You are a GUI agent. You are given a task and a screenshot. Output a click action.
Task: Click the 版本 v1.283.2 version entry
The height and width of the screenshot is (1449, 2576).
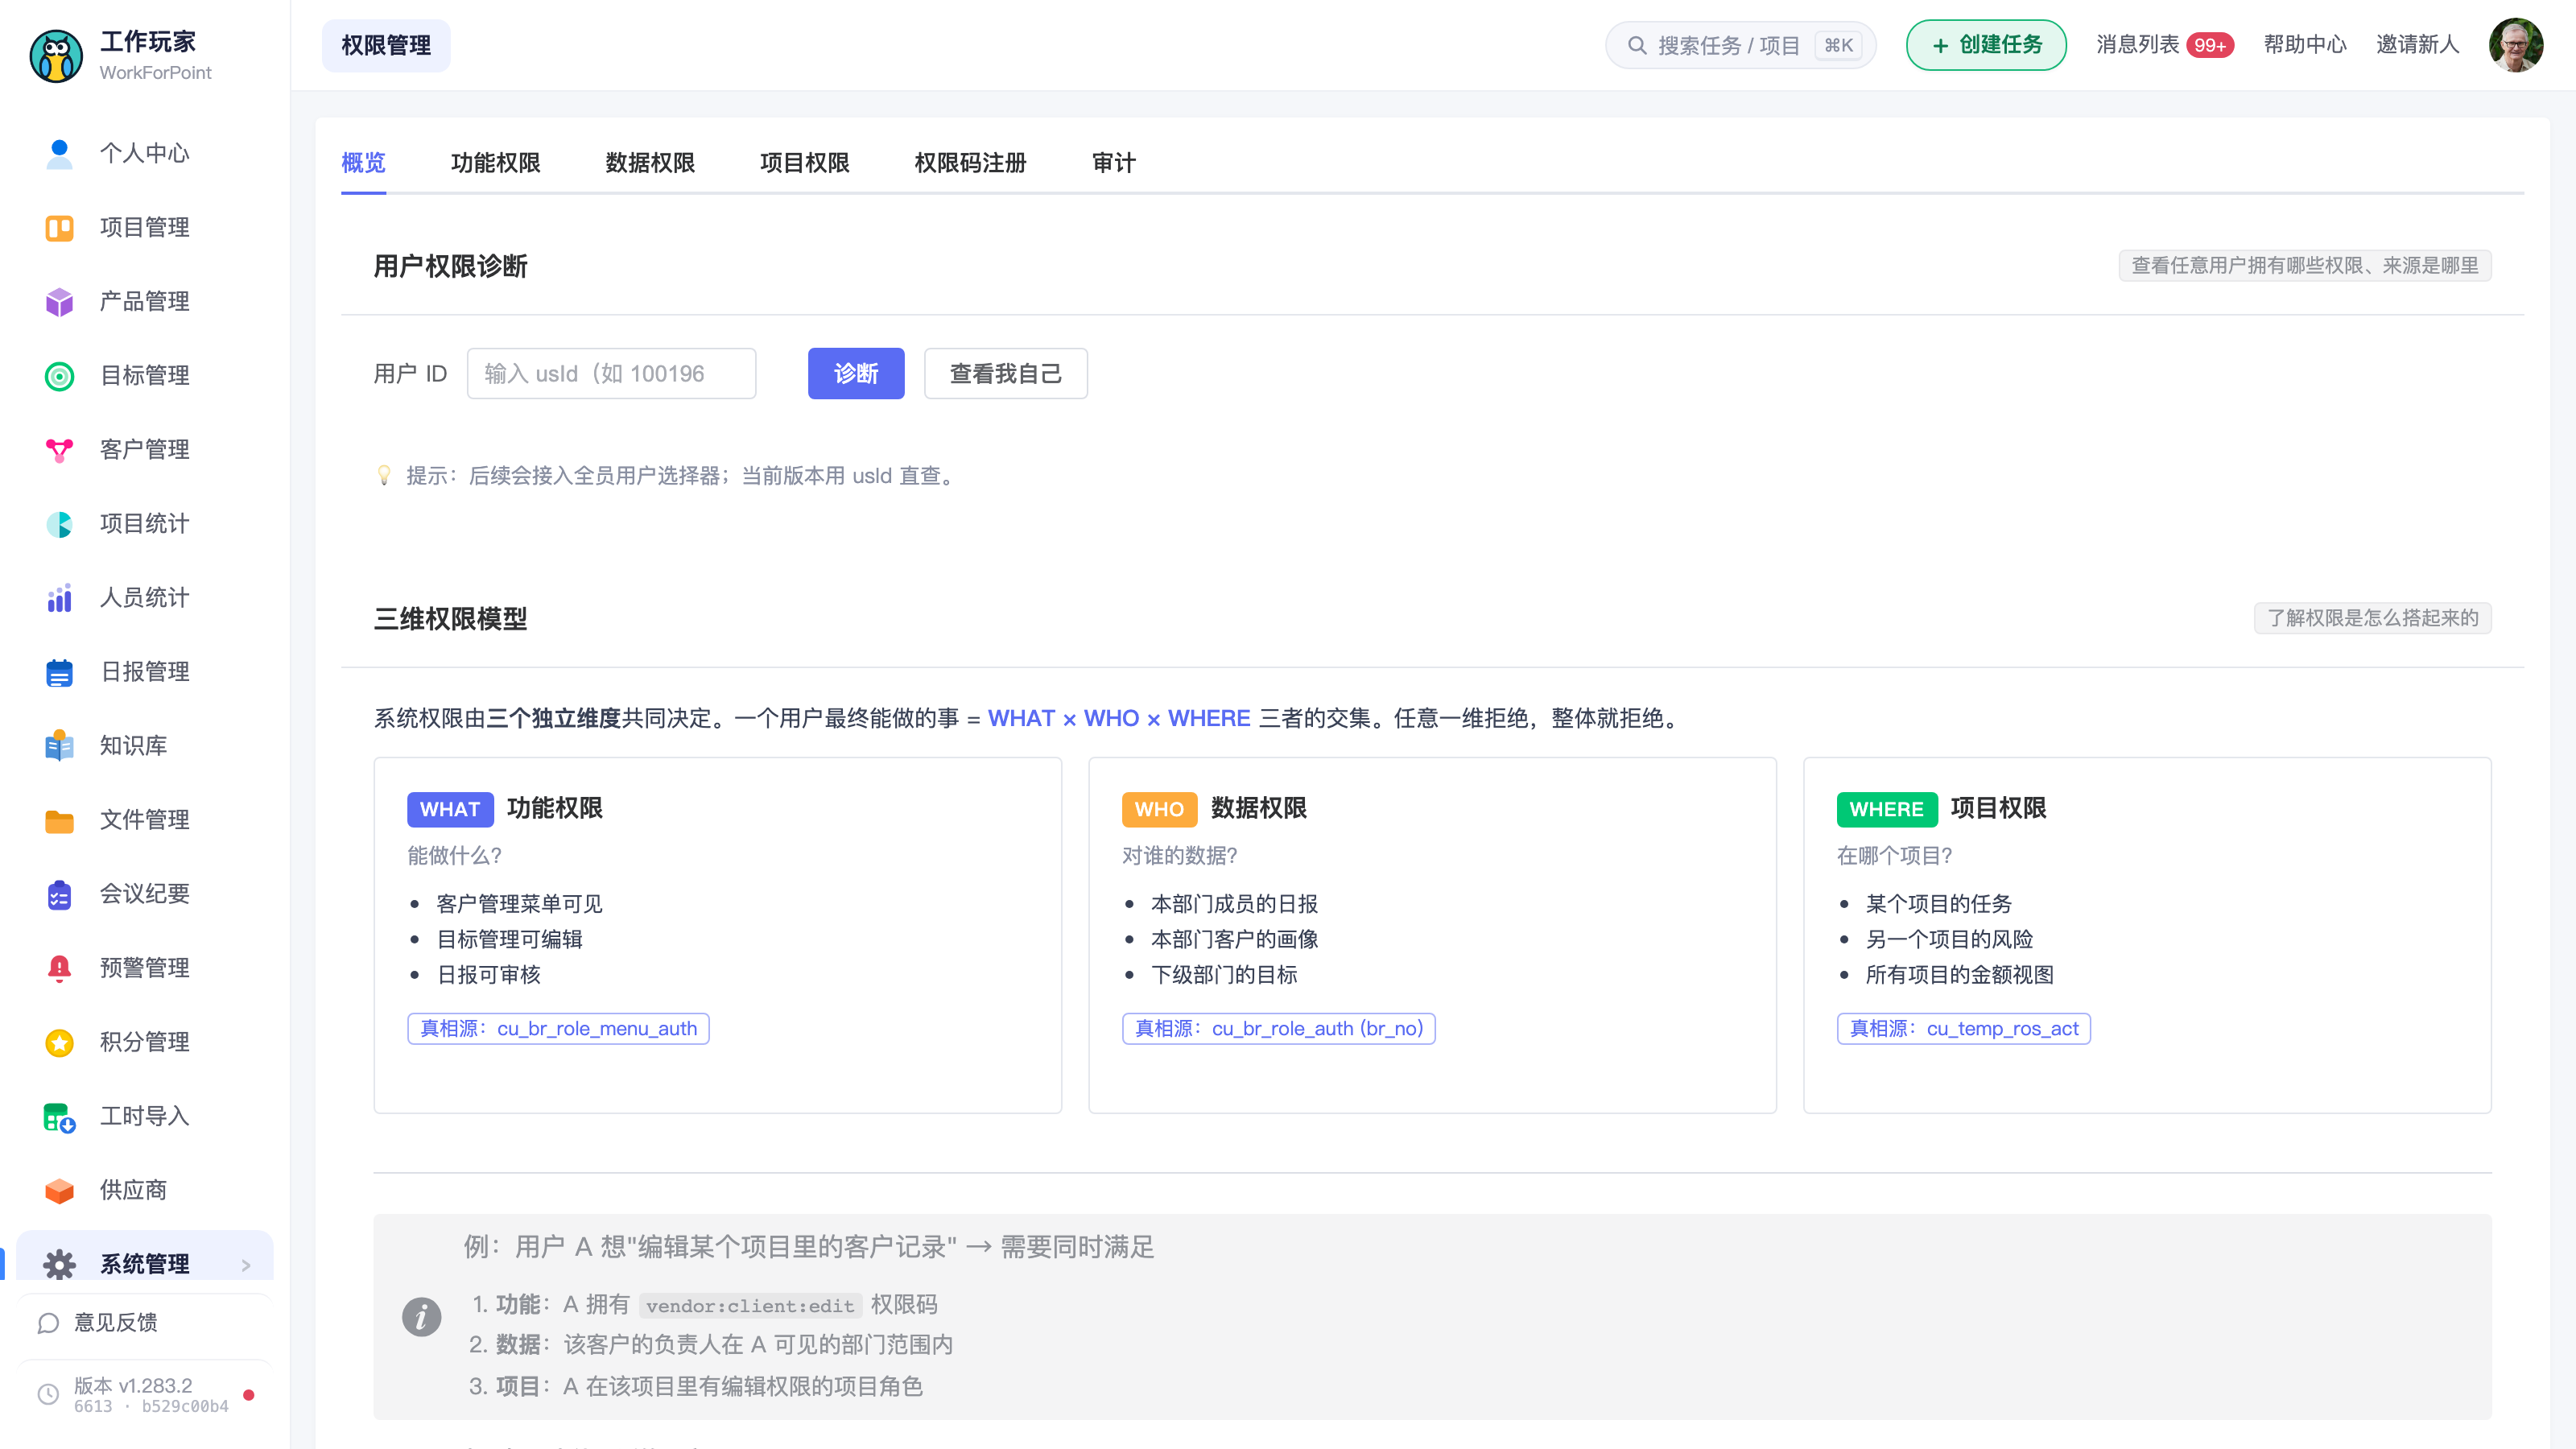pos(146,1394)
